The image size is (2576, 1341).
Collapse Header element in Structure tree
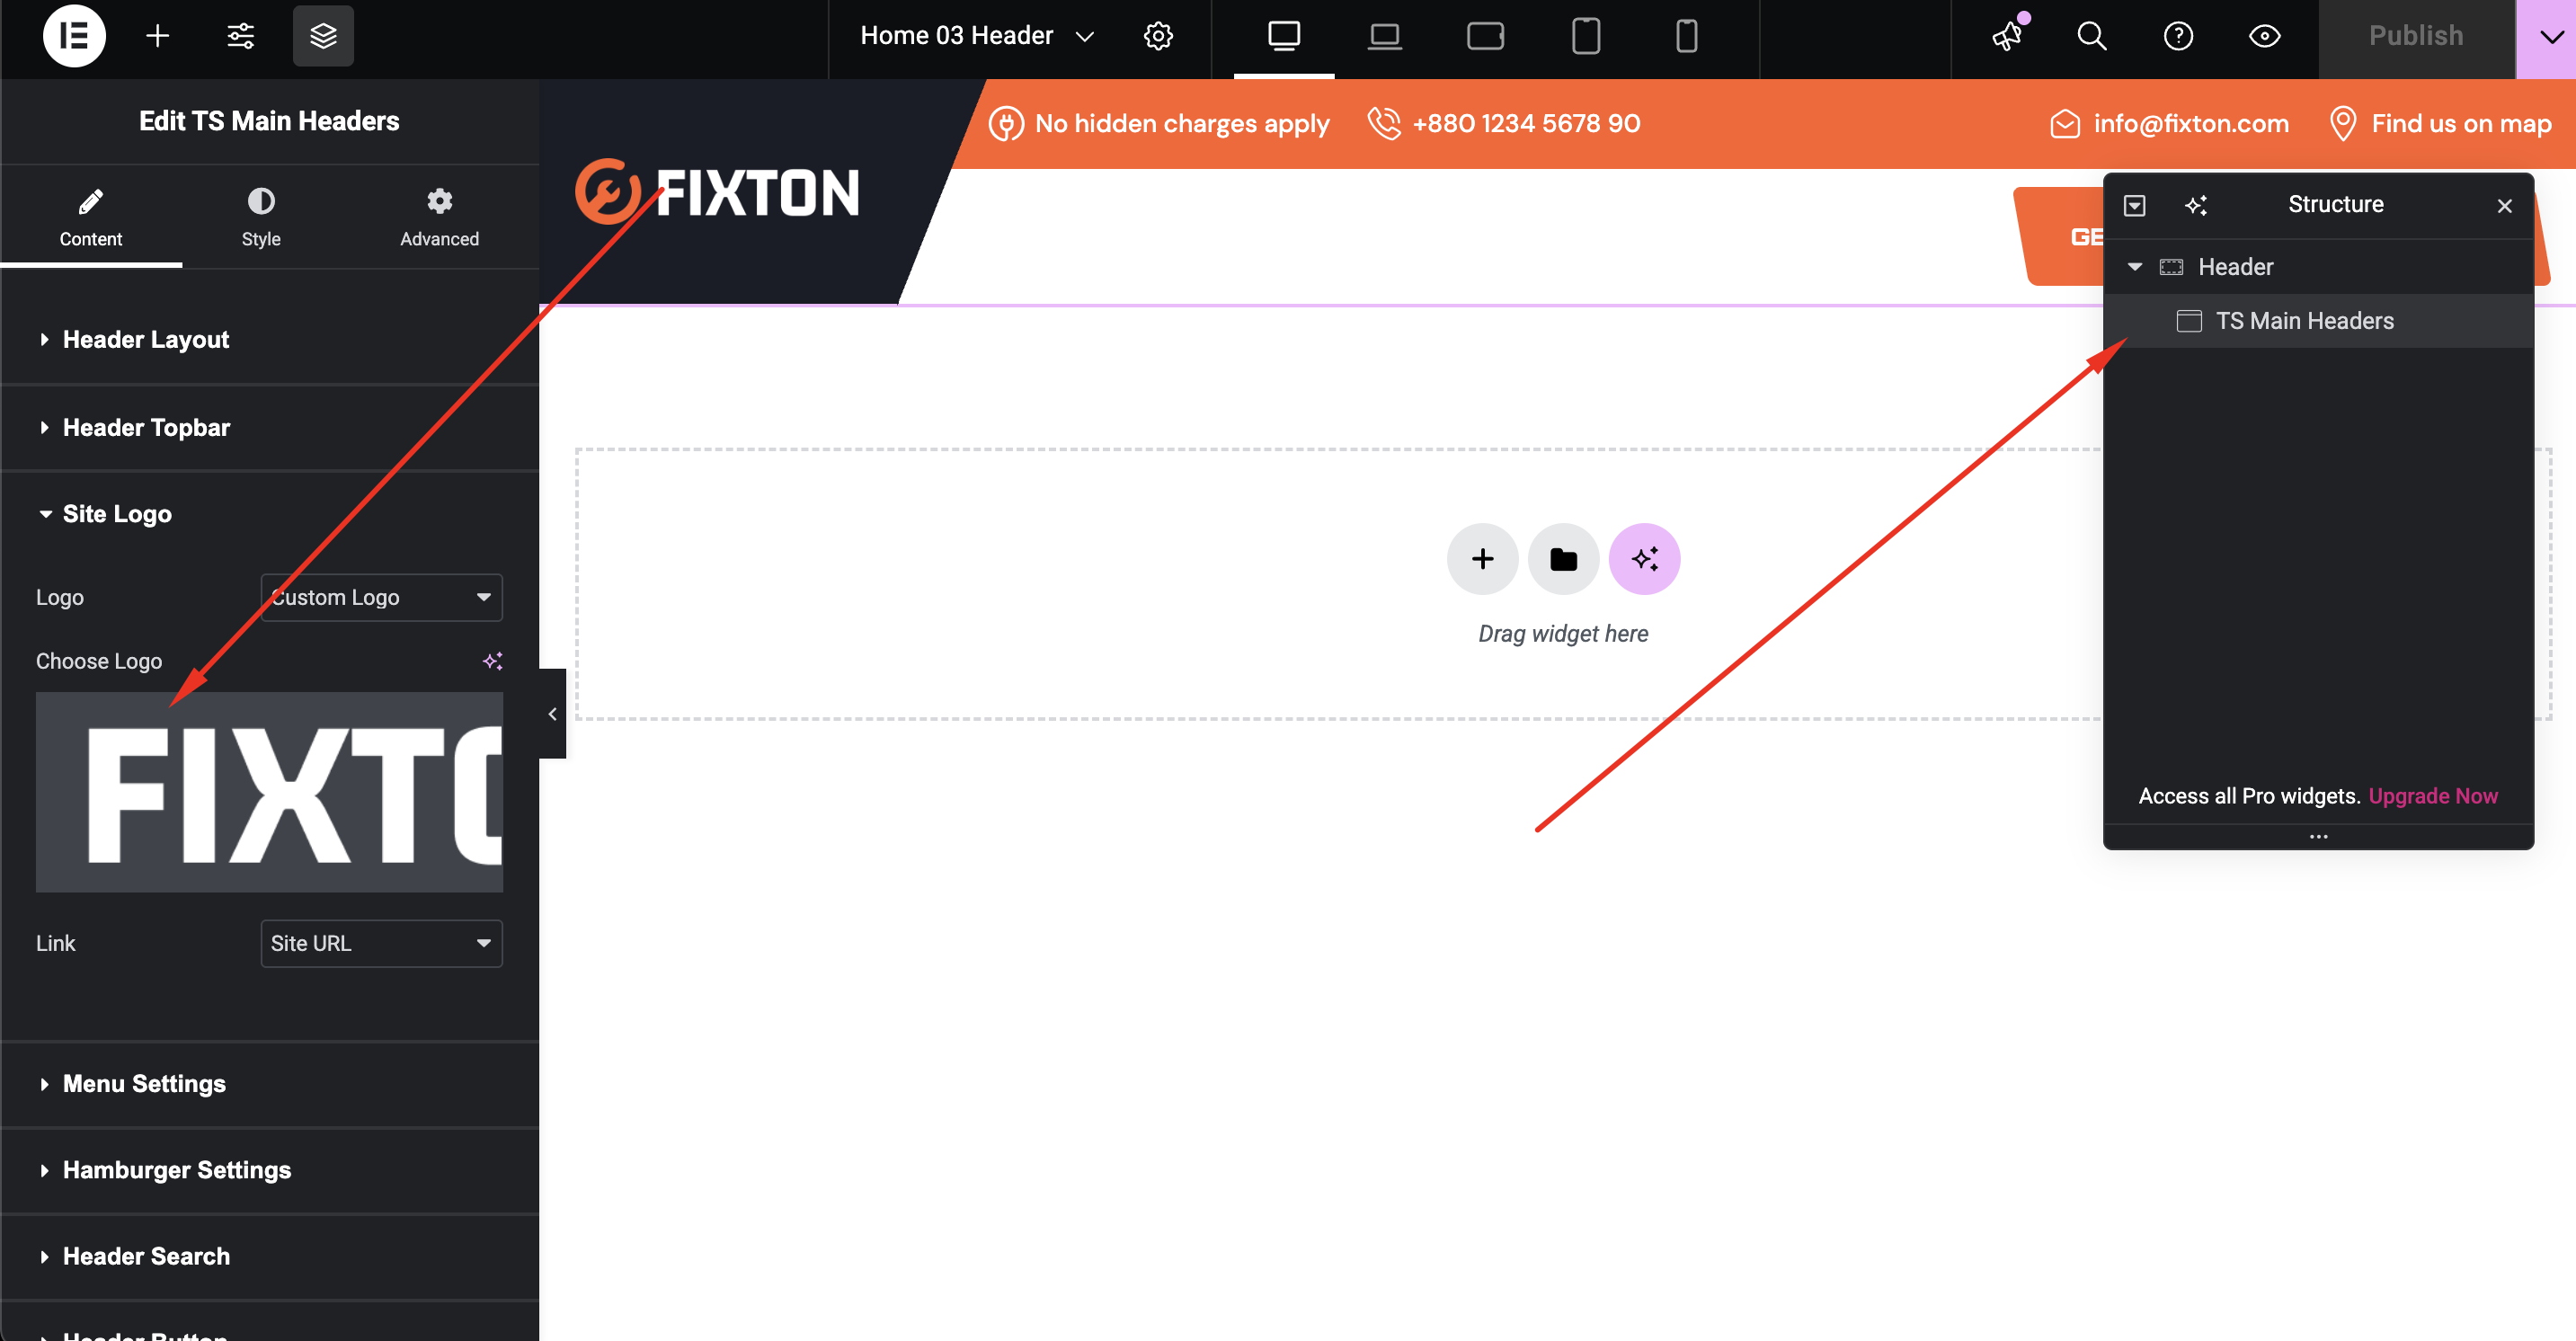pyautogui.click(x=2134, y=267)
